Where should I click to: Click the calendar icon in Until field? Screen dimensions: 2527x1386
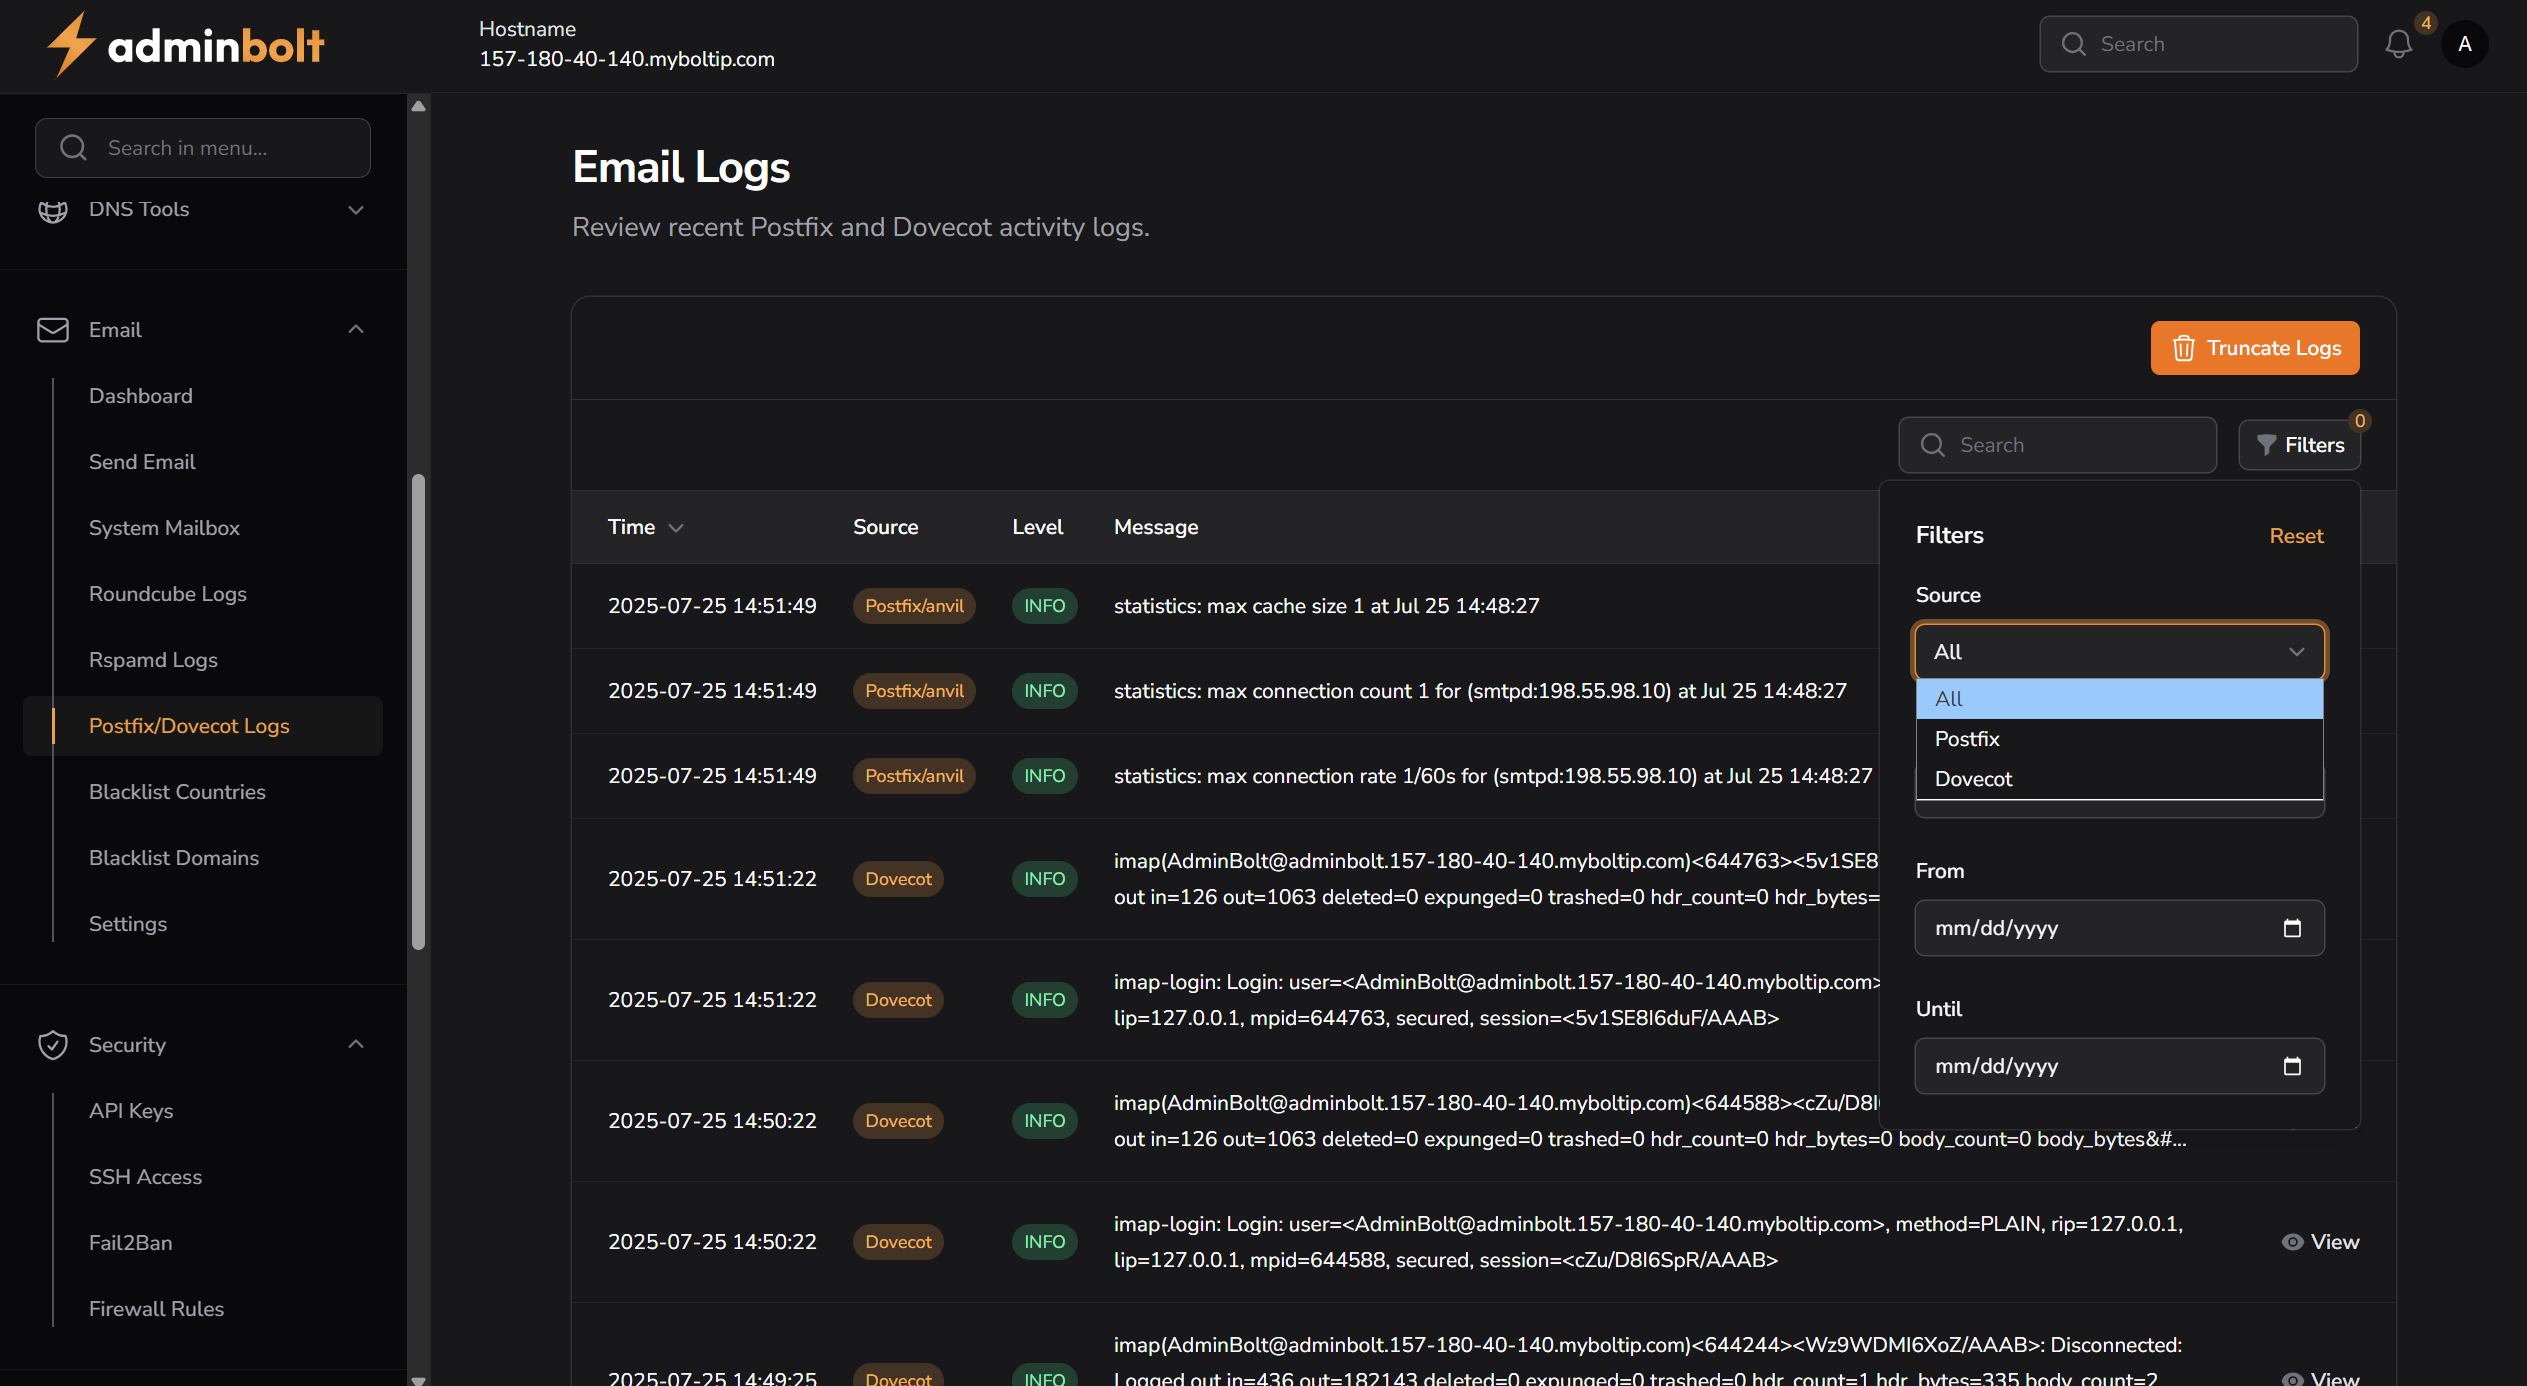pos(2292,1066)
